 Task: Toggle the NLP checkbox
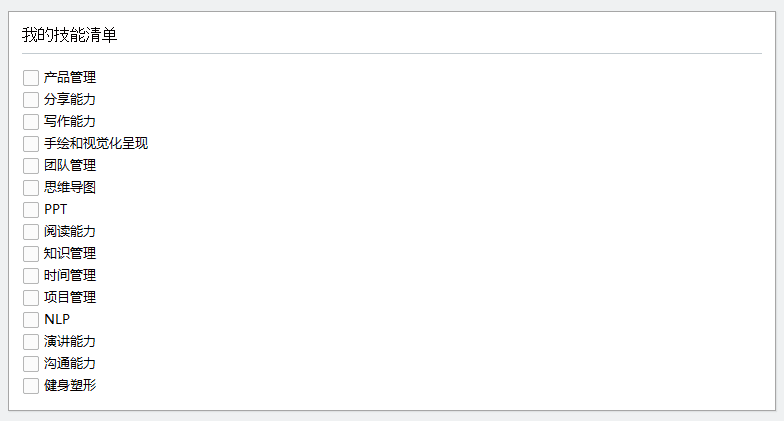[31, 320]
